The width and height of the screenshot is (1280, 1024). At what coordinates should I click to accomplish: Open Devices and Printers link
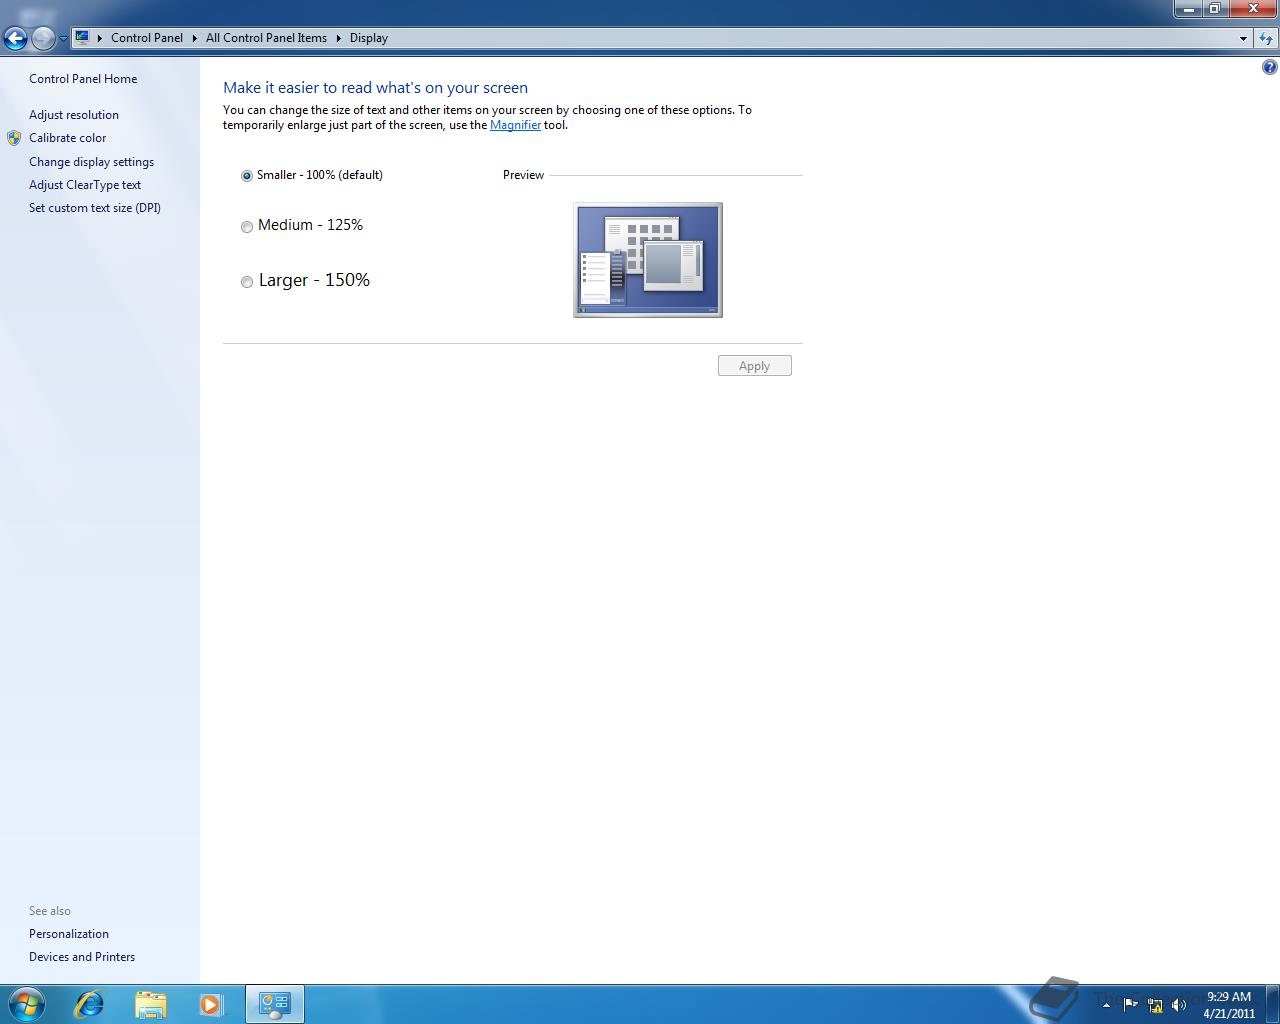tap(82, 957)
